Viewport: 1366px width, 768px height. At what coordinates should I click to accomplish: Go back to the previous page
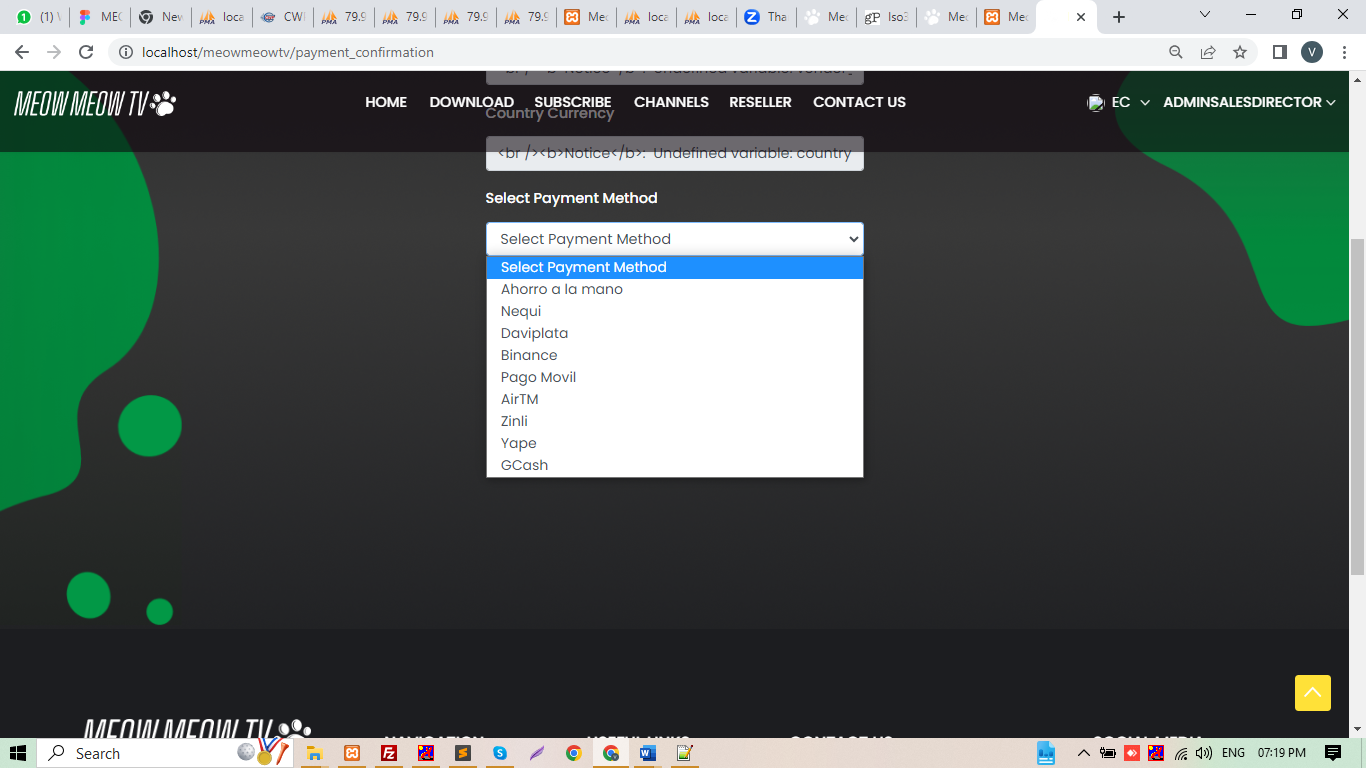[22, 52]
